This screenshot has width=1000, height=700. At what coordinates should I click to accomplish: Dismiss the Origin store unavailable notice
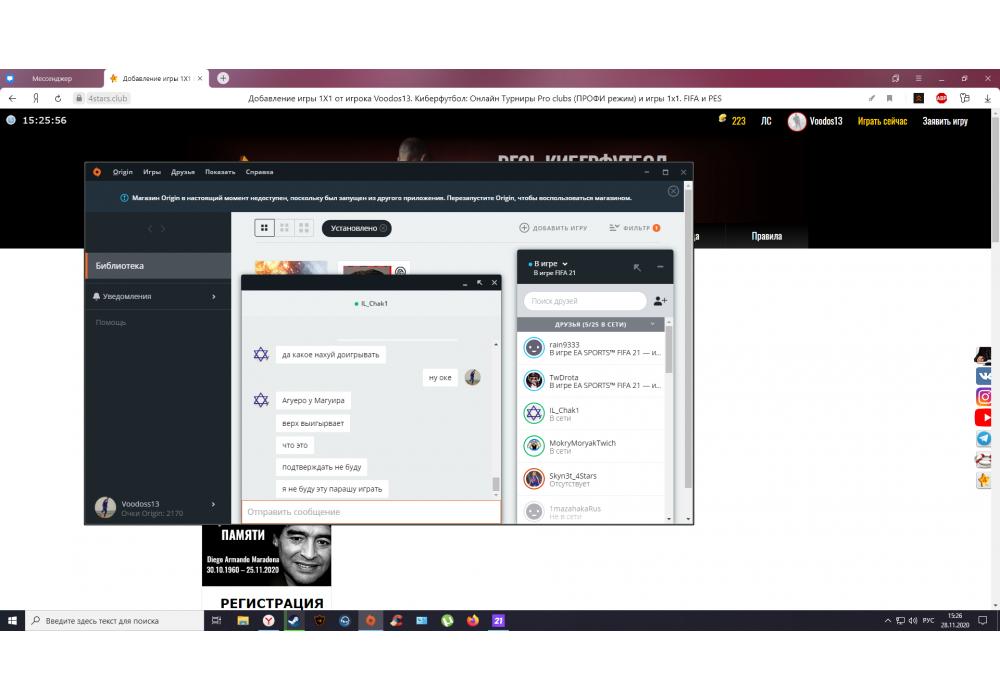click(x=673, y=191)
